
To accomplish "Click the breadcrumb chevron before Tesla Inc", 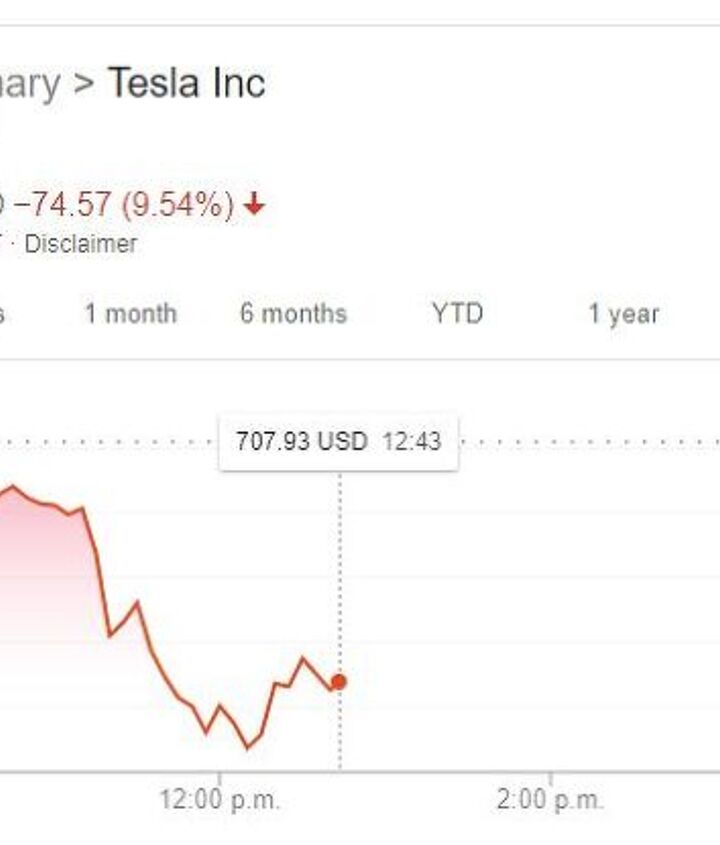I will 83,83.
